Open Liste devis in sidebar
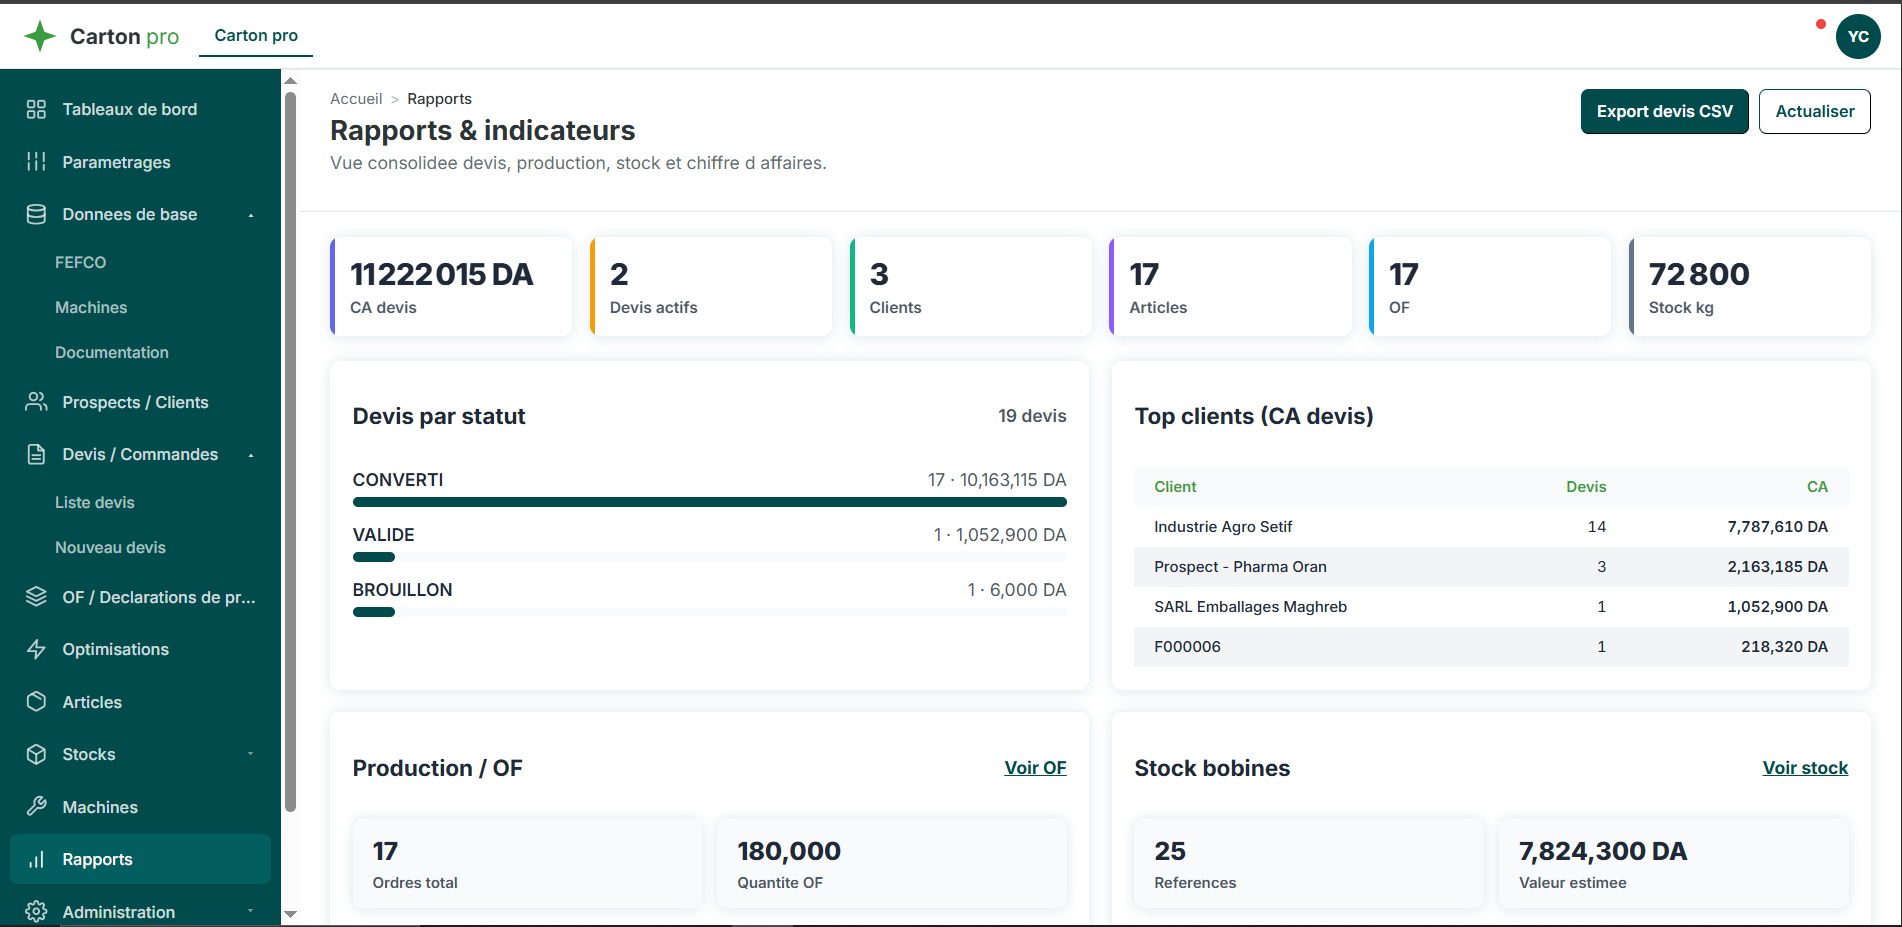The image size is (1902, 927). point(95,502)
